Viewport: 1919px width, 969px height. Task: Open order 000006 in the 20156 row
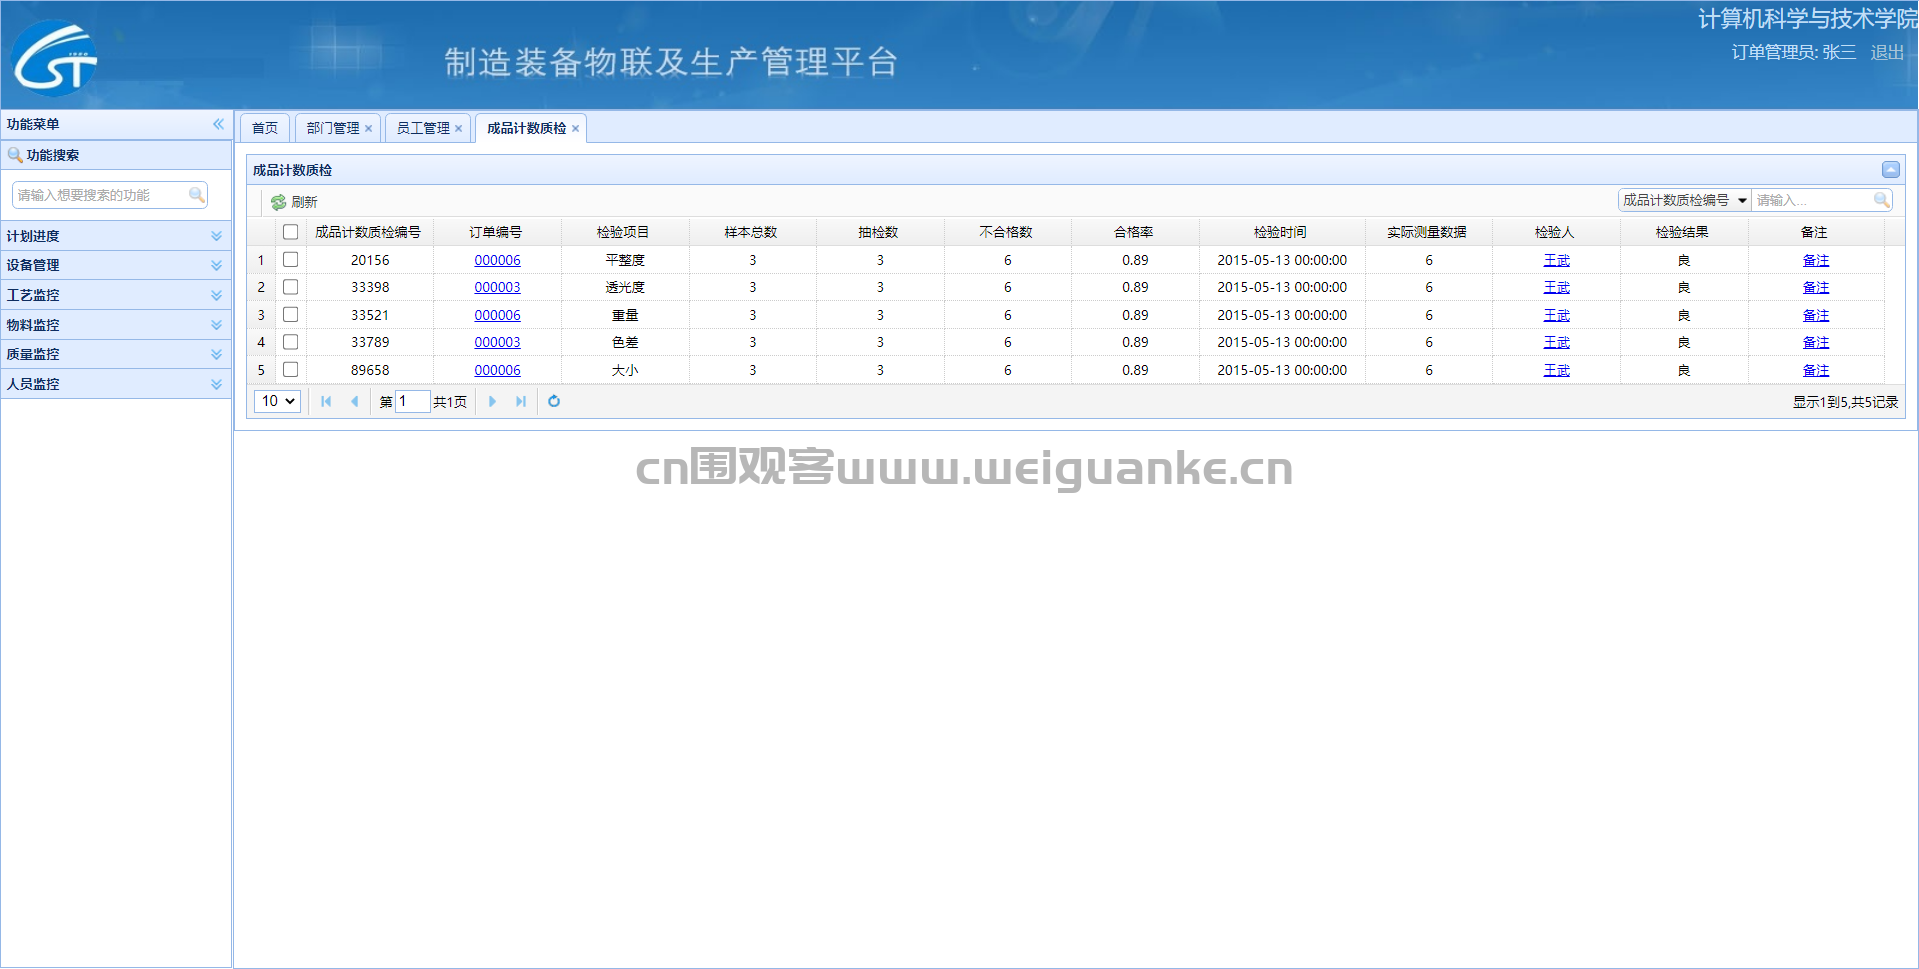point(497,260)
